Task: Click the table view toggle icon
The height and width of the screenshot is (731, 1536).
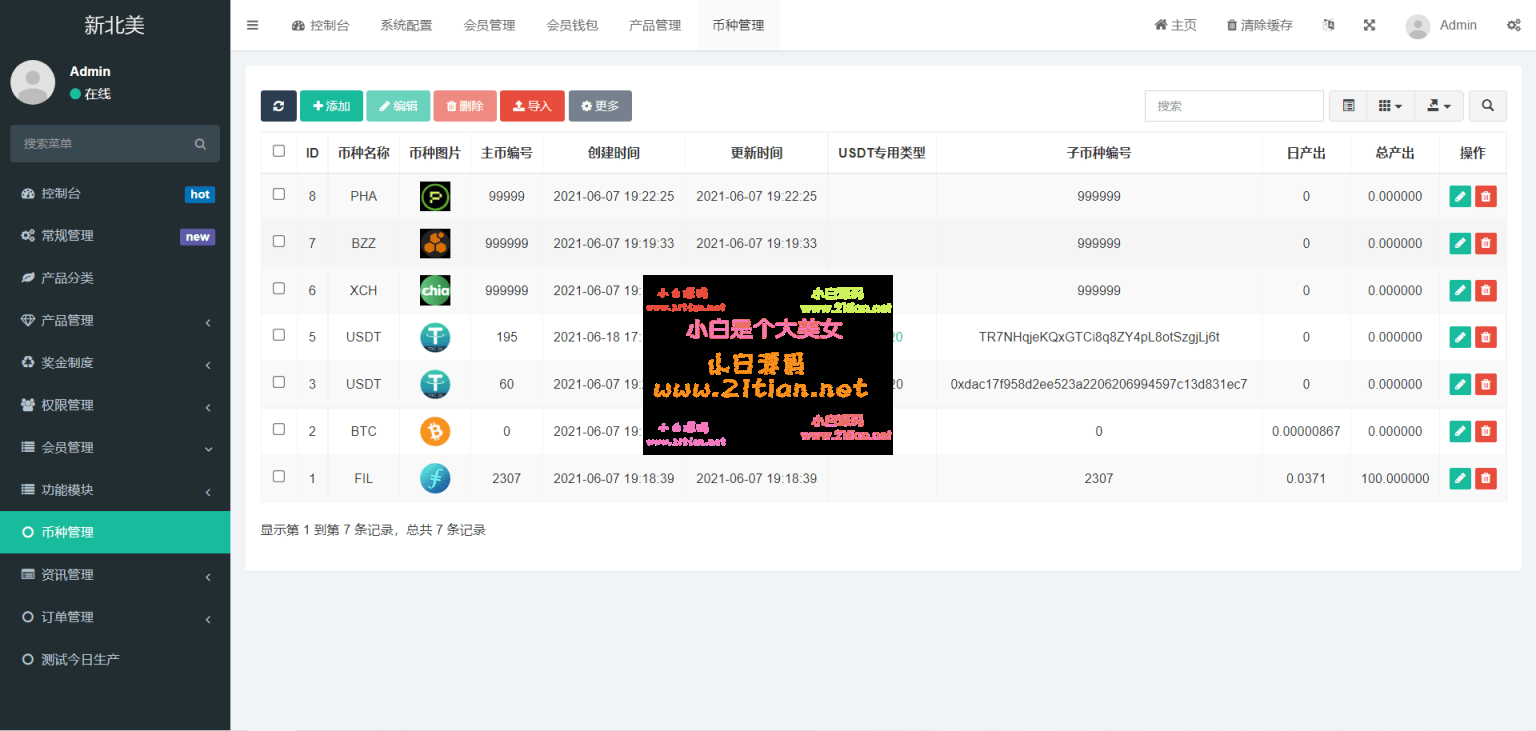Action: point(1348,106)
